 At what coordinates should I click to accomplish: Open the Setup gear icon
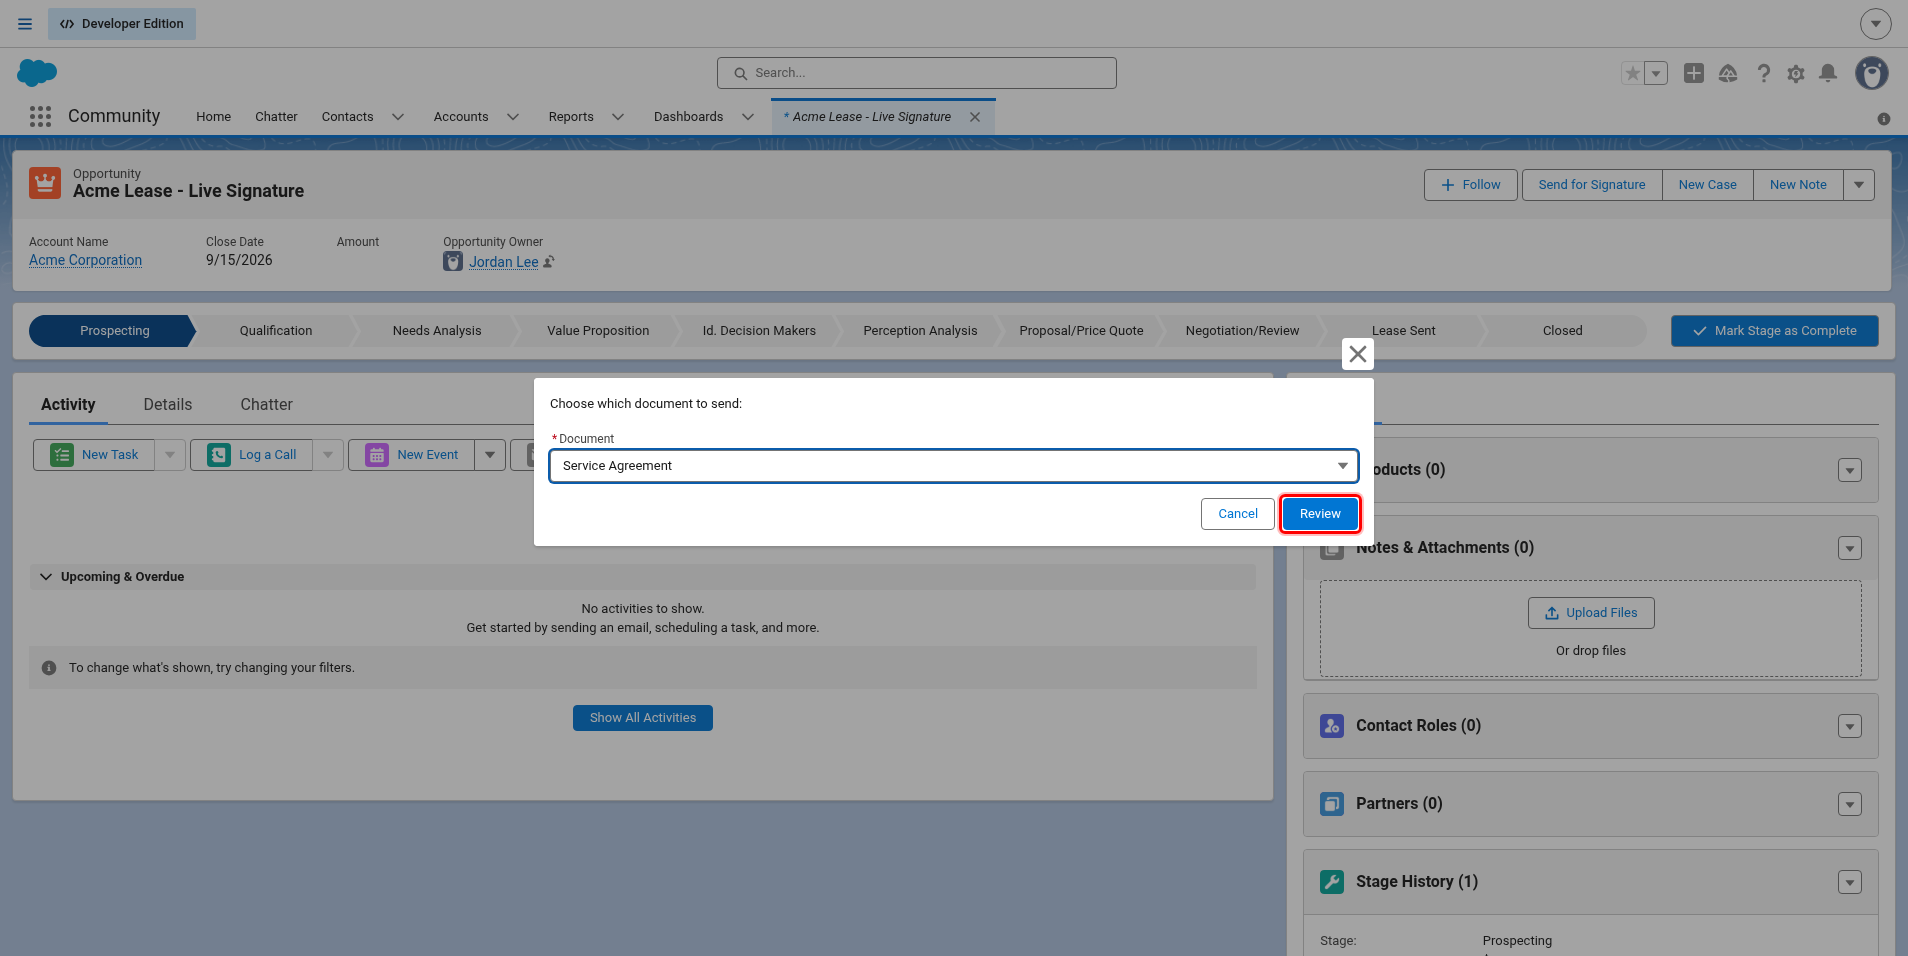click(1796, 73)
